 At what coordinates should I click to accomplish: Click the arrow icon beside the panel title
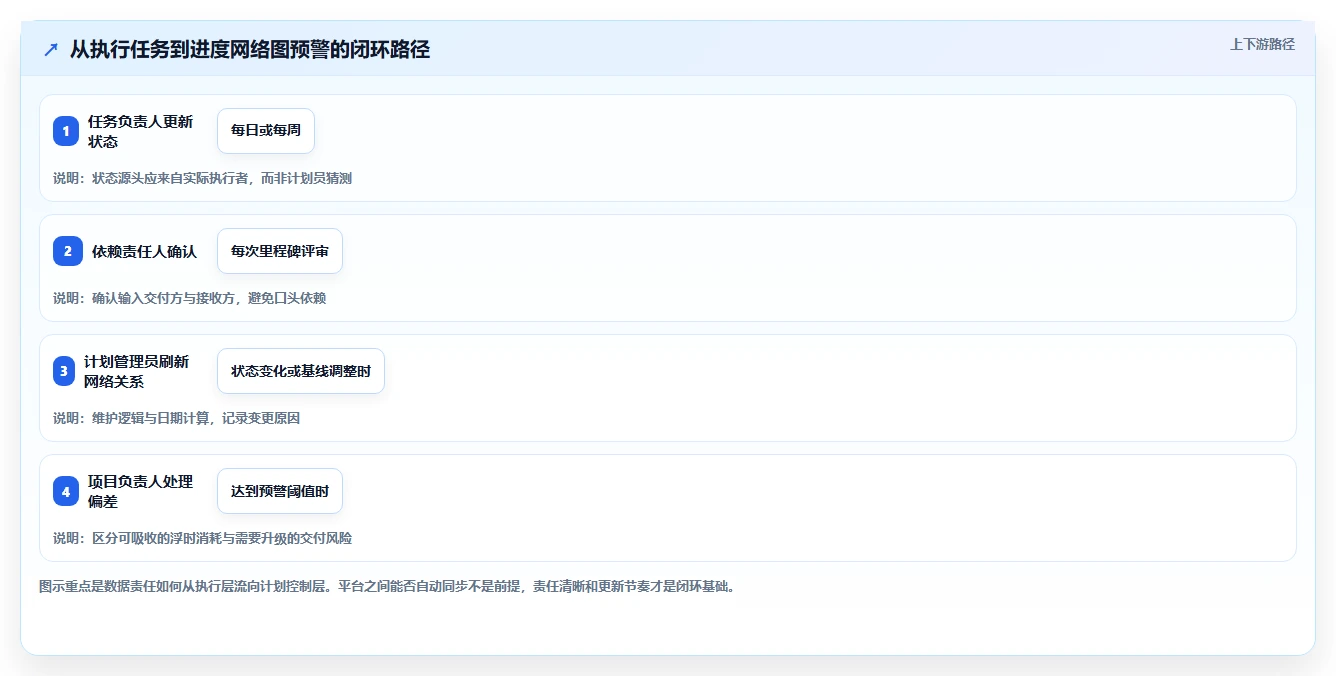click(51, 49)
